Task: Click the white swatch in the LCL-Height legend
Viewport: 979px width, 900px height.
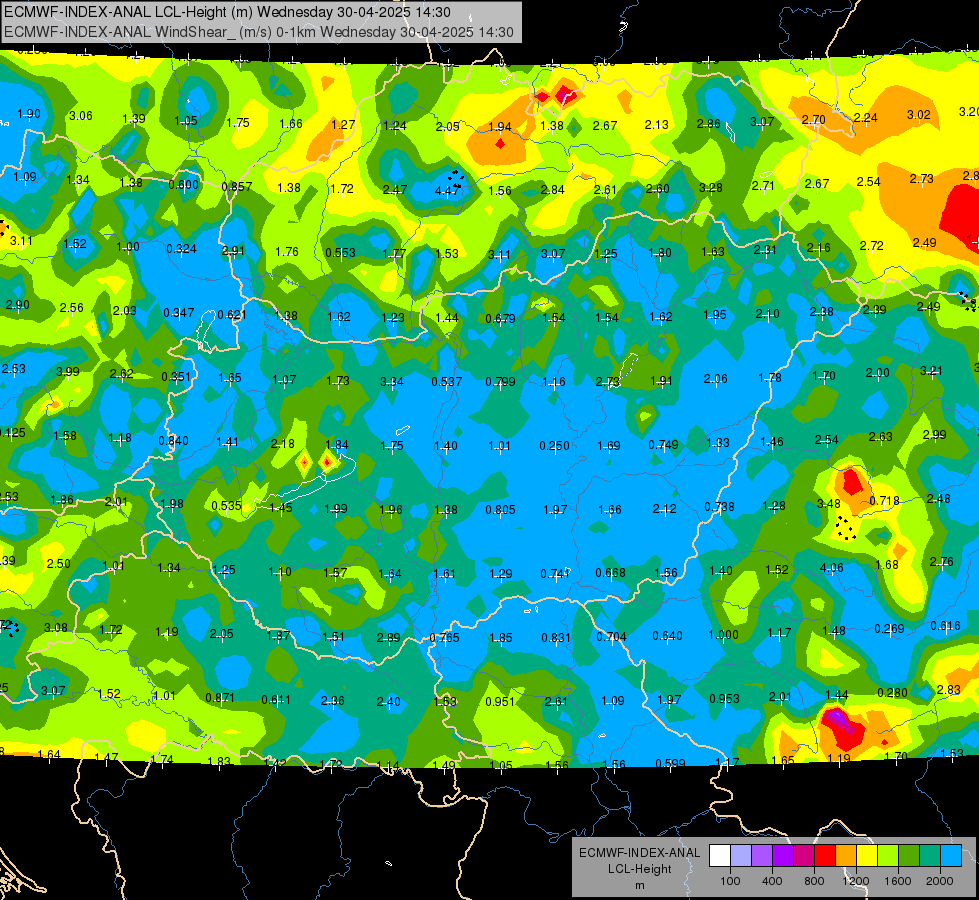Action: [720, 855]
